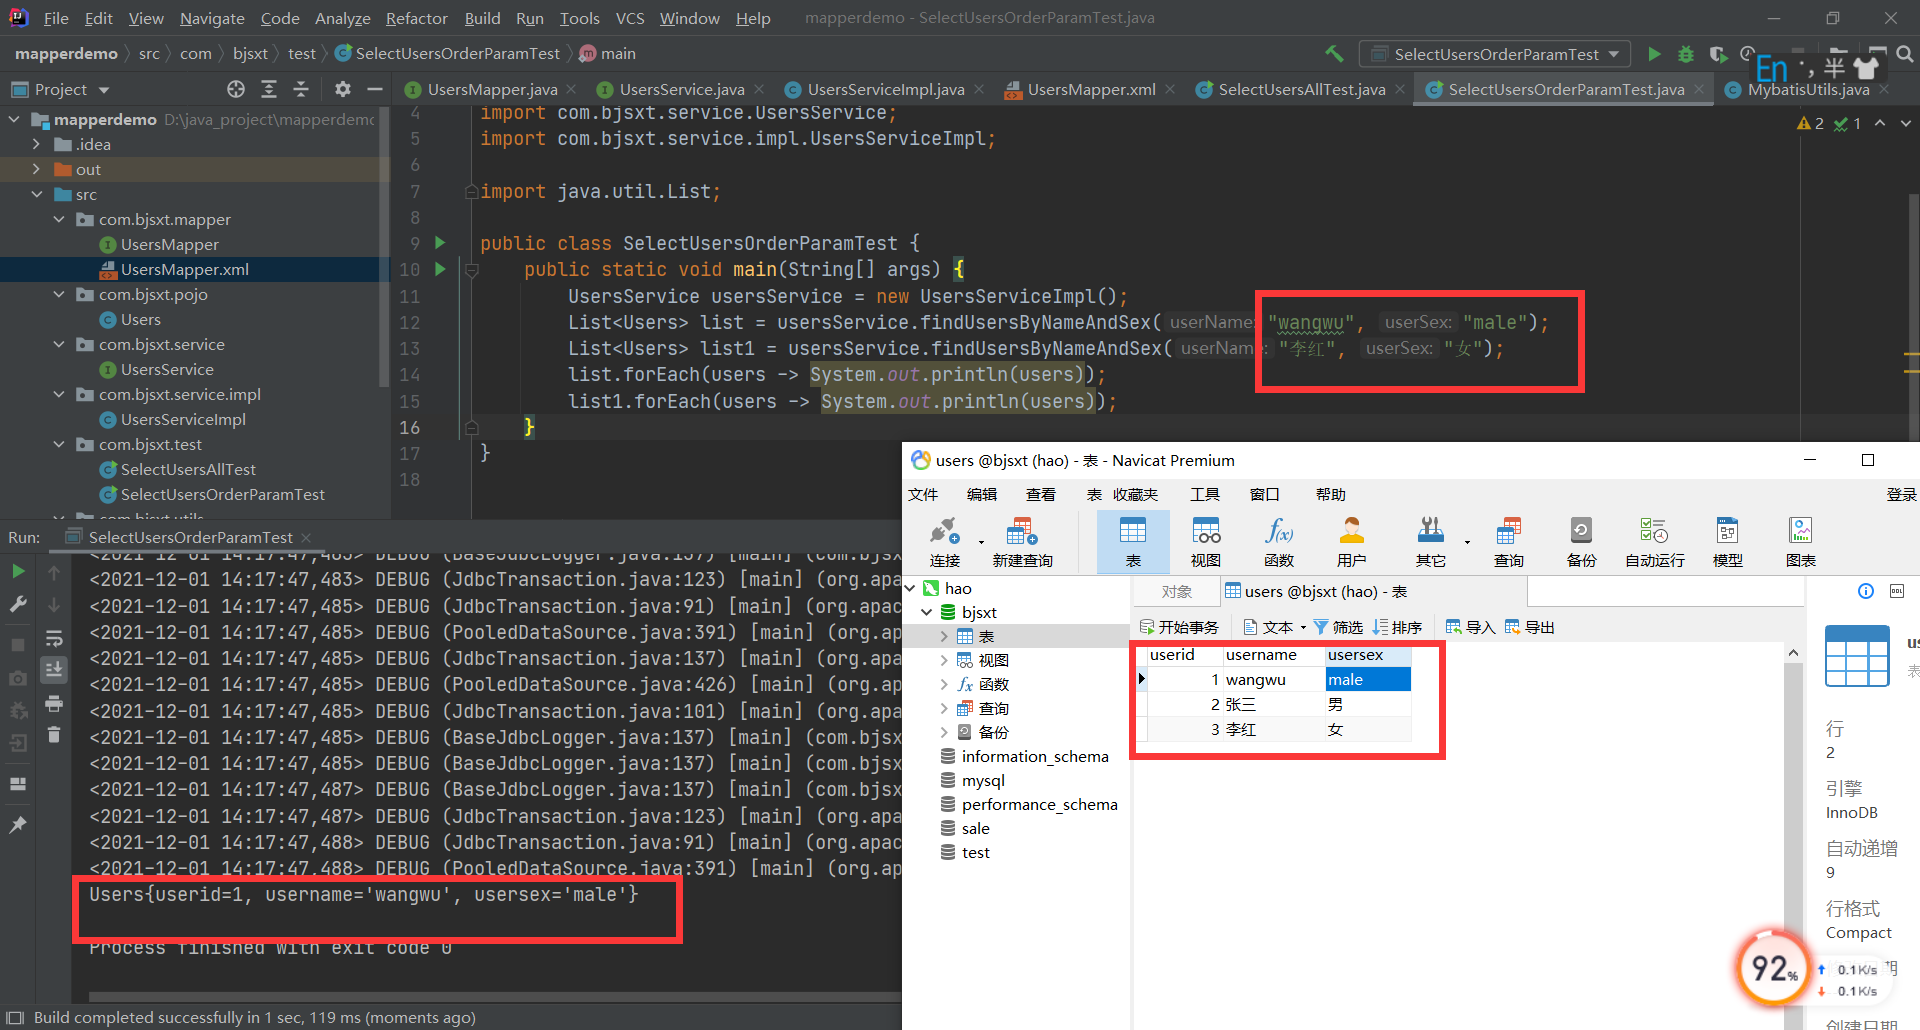Expand the out folder
This screenshot has width=1920, height=1030.
click(x=36, y=169)
